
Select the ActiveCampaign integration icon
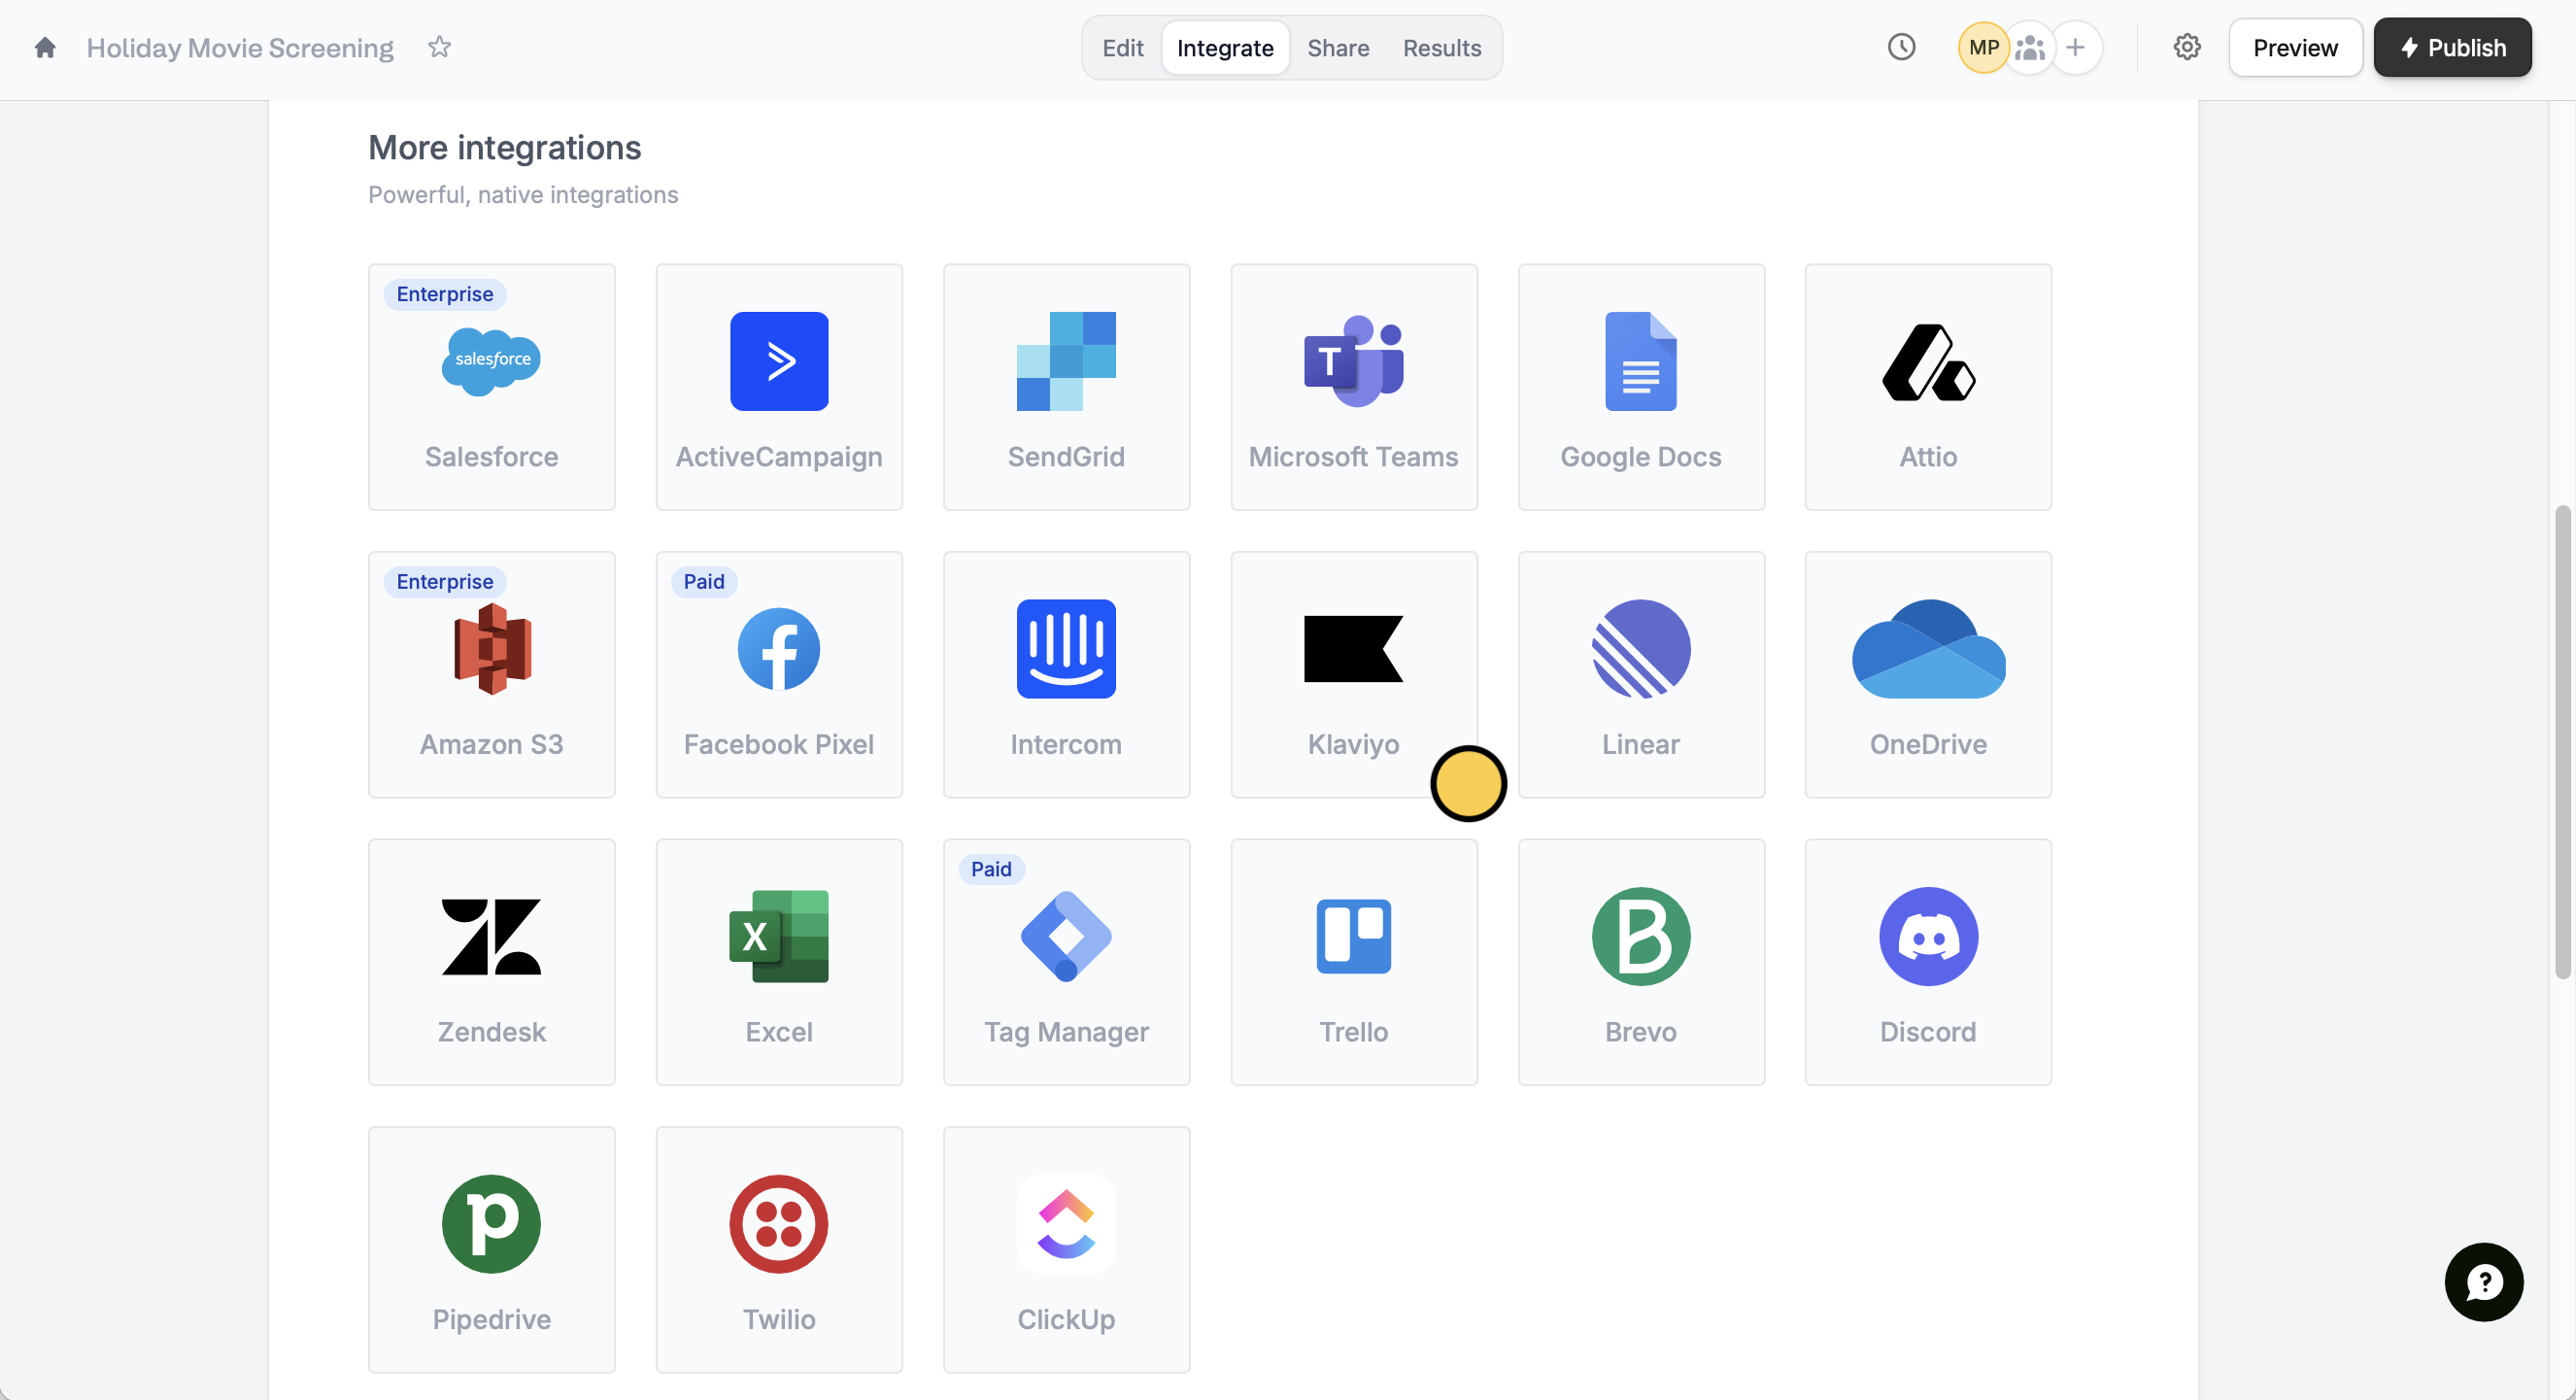[778, 361]
